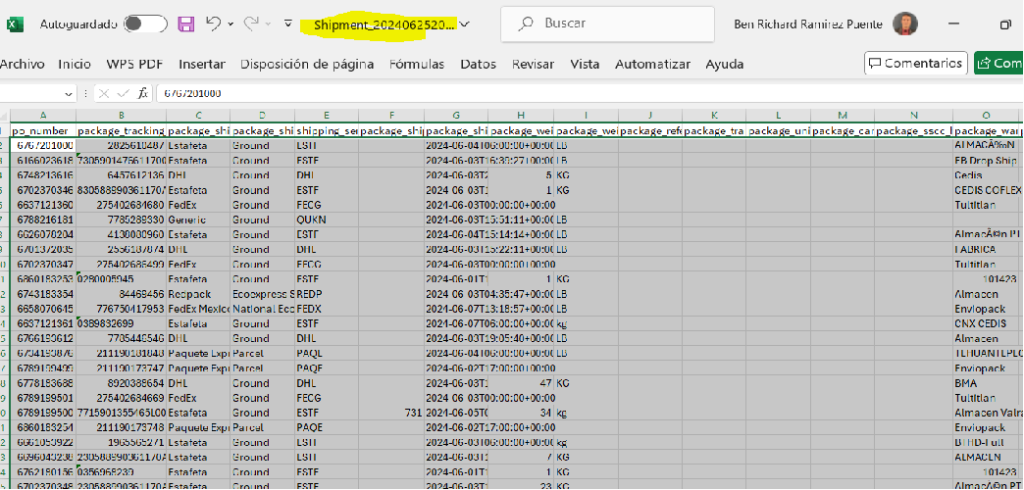Open the Comentarios pane button
The width and height of the screenshot is (1024, 490).
[x=916, y=63]
